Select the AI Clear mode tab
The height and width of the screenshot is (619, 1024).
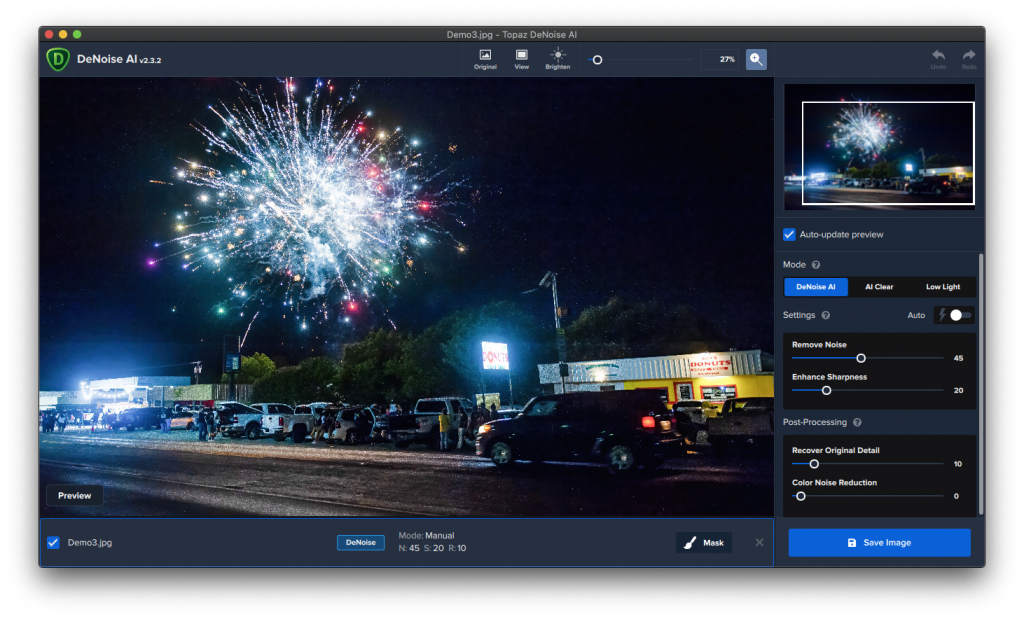879,287
